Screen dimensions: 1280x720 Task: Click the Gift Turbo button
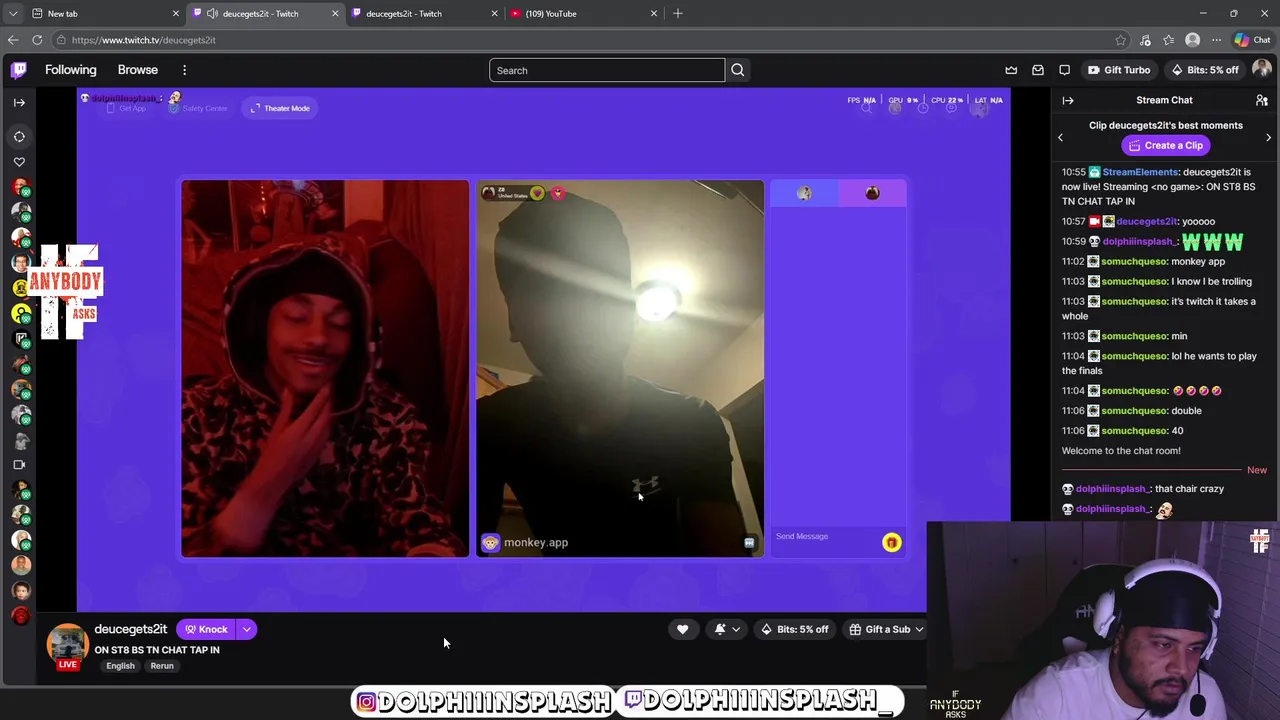[x=1119, y=70]
